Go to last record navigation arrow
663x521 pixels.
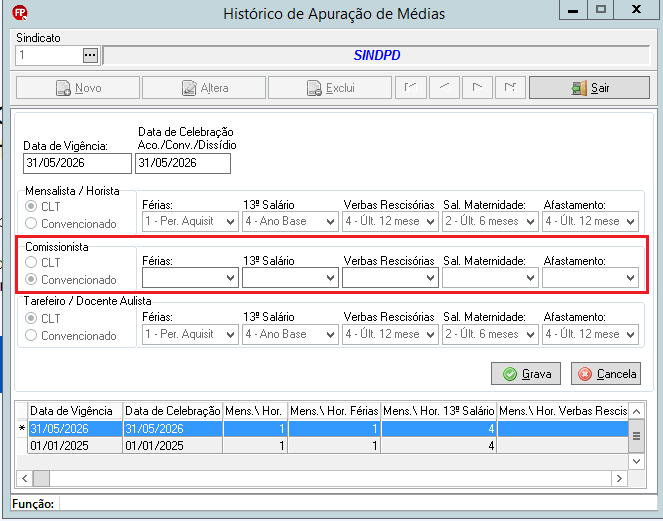click(510, 88)
